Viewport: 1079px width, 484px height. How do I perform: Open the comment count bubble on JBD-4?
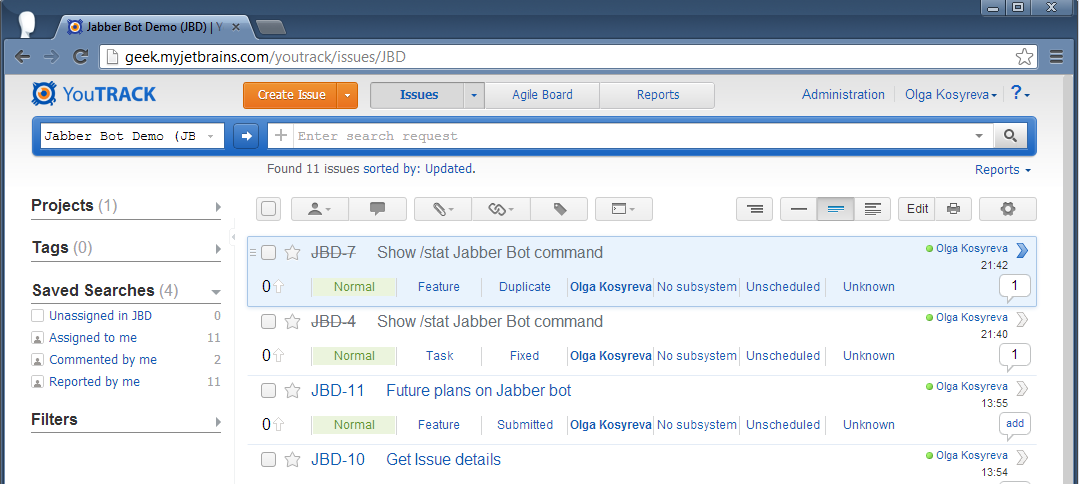[x=1014, y=357]
